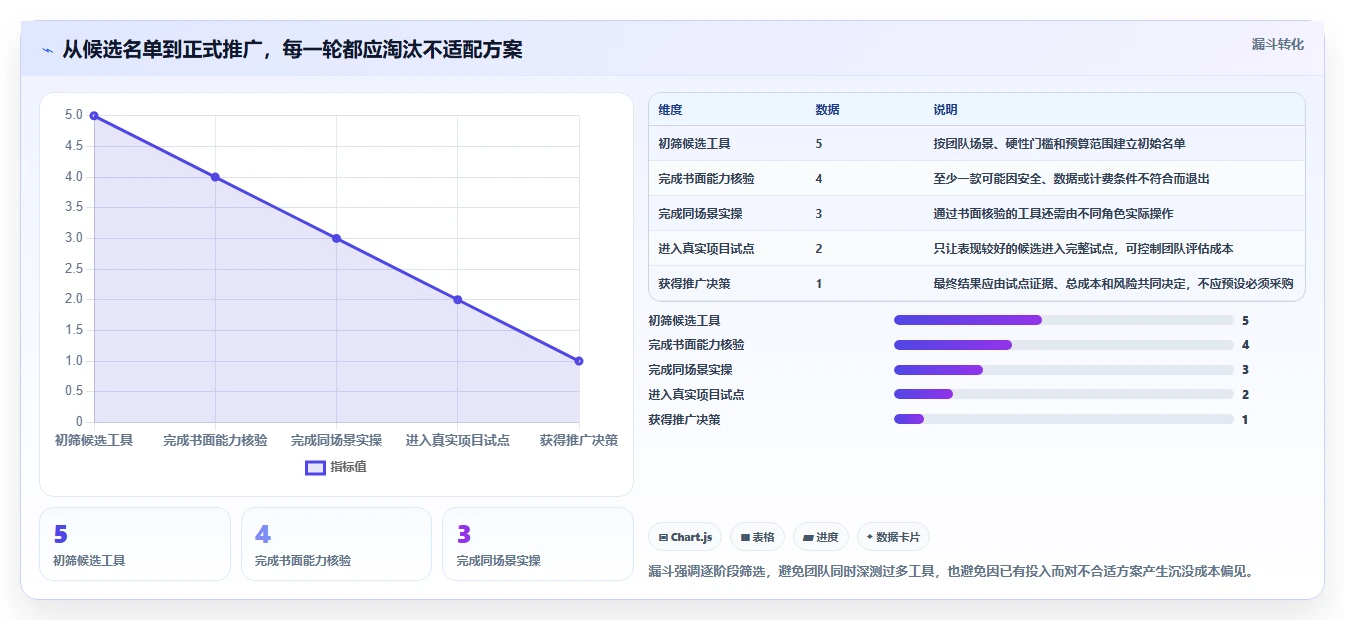Click the 进入真实项目试点 progress bar
Viewport: 1345px width, 620px height.
(x=1064, y=394)
